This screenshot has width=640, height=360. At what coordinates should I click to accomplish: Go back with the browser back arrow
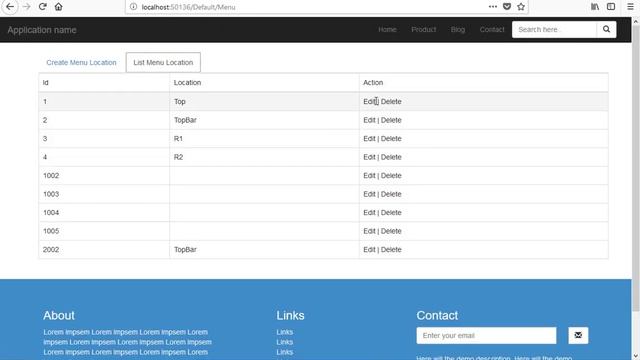coord(10,7)
